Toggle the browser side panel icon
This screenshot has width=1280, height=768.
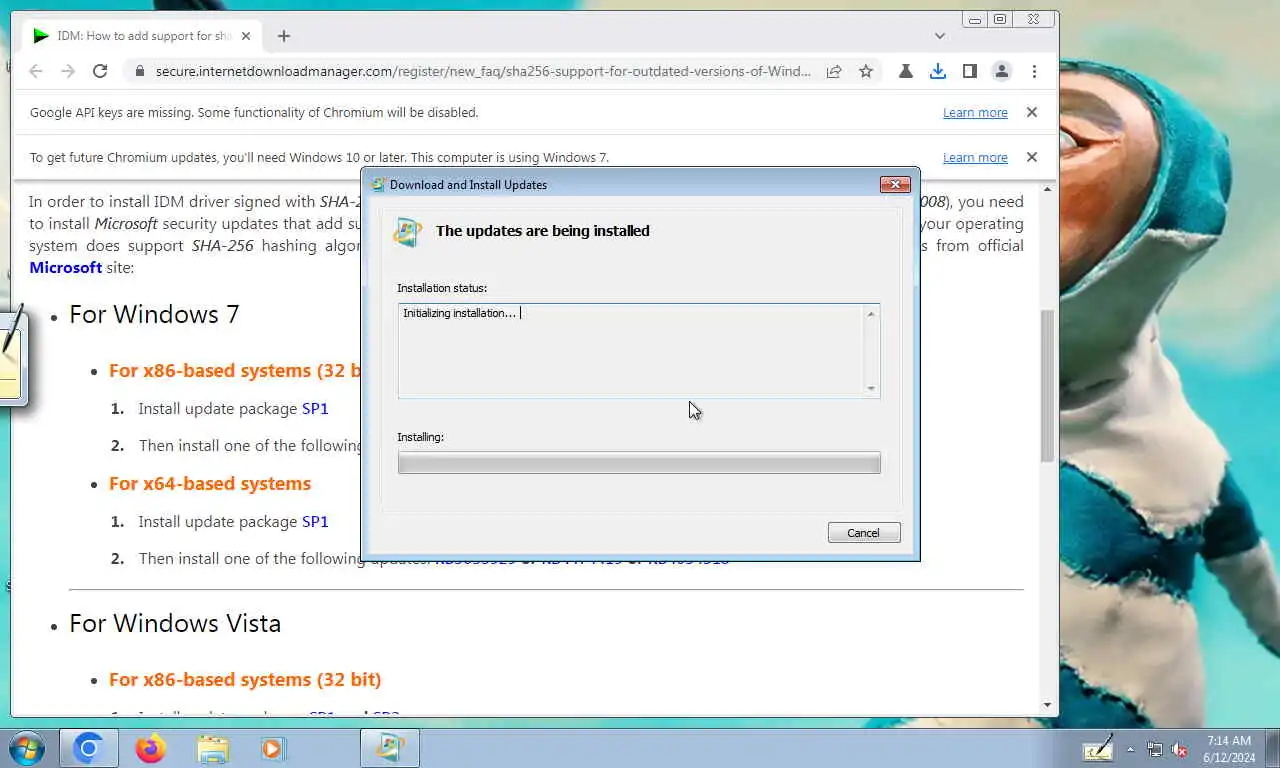(970, 71)
